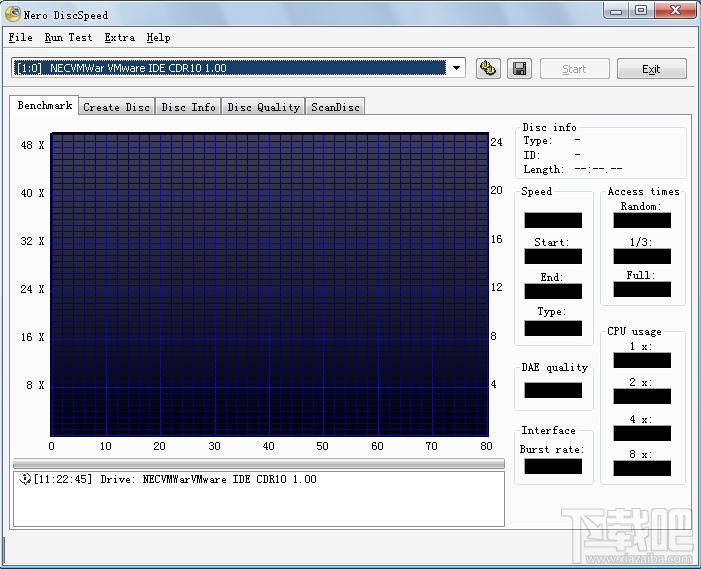Click the Exit button
Viewport: 701px width, 569px height.
point(651,69)
